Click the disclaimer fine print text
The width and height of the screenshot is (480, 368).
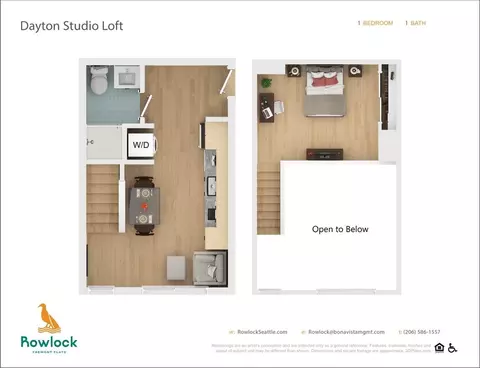[322, 348]
